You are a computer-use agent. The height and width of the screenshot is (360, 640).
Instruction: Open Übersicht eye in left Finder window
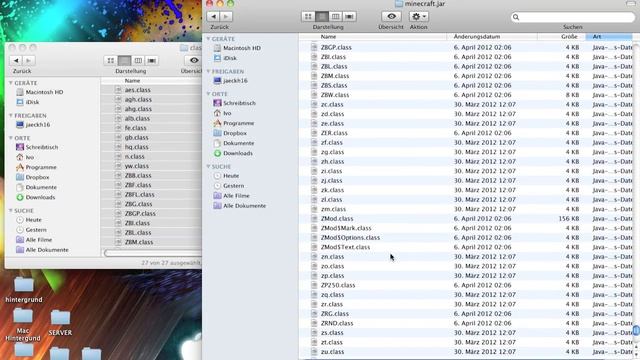click(x=193, y=60)
